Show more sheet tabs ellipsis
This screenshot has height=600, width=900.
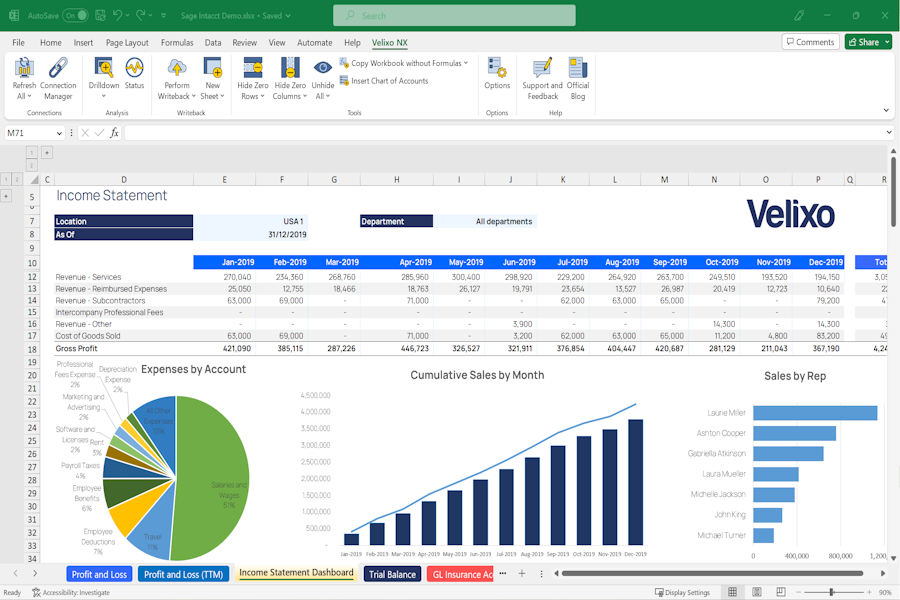[503, 573]
